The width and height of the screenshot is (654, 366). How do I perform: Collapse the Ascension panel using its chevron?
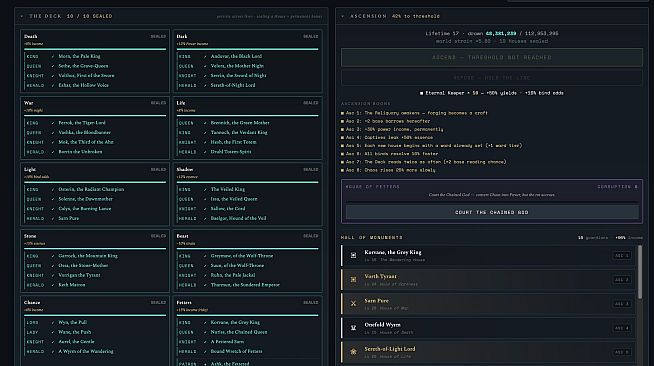[343, 16]
